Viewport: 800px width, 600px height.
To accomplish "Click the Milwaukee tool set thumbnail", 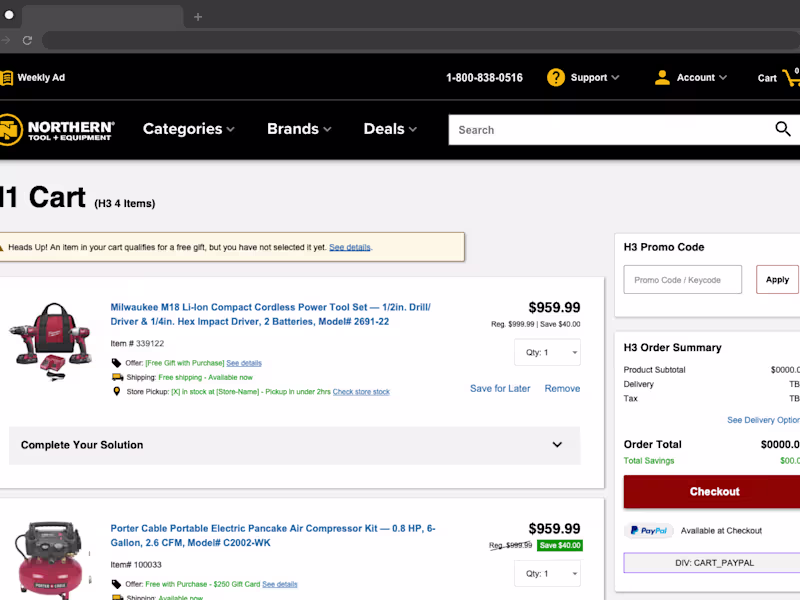I will click(x=52, y=342).
